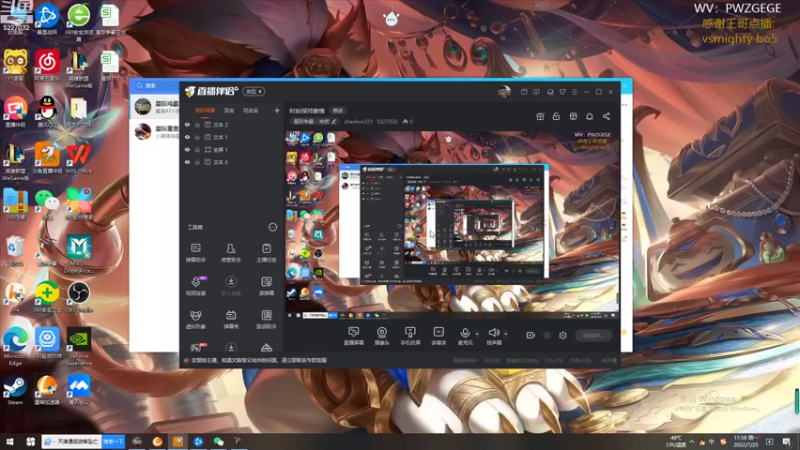Click the stream preview canvas

tap(452, 225)
